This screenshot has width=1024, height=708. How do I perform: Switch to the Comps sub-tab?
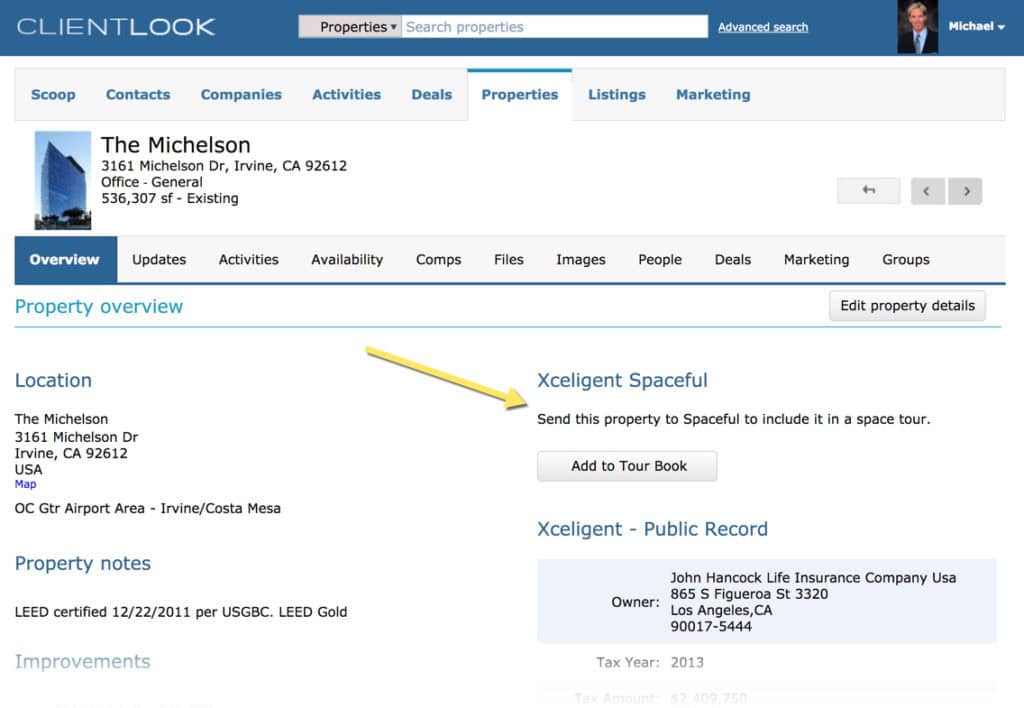[438, 259]
